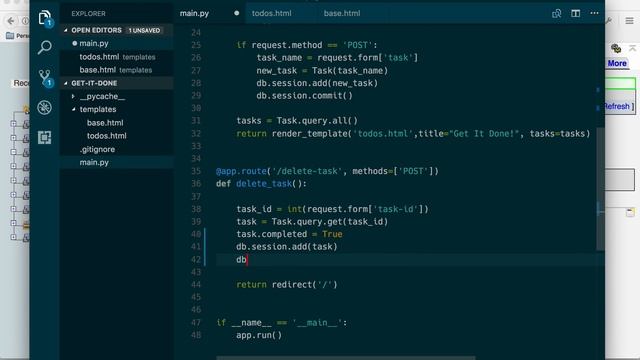Split the editor with the split icon

coord(576,13)
